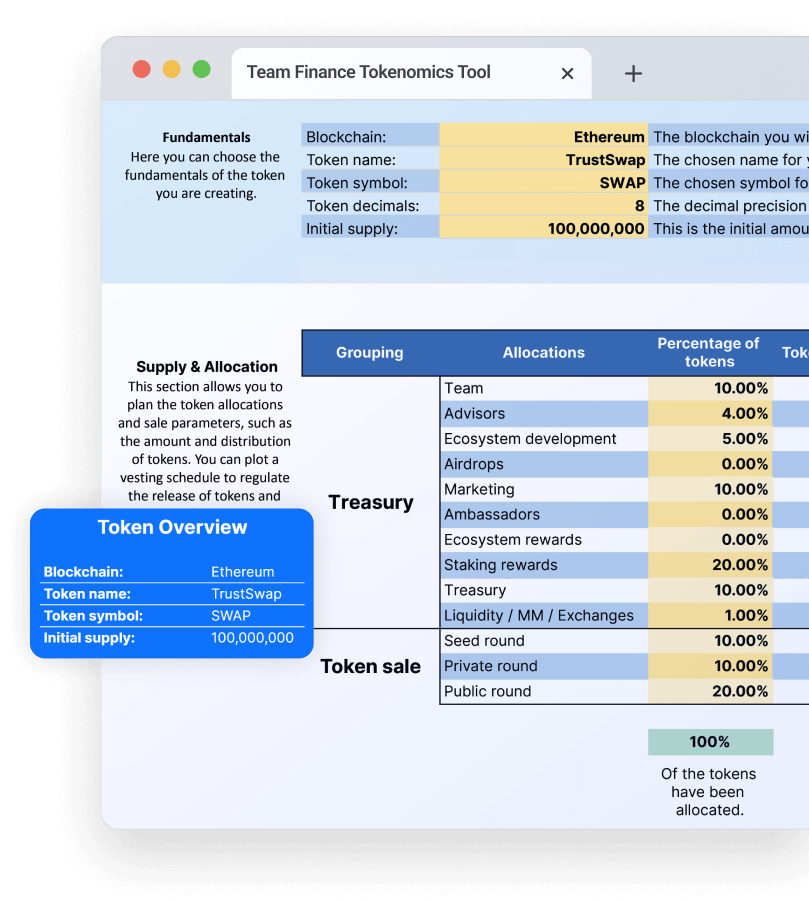Edit the TrustSwap token name field

pos(545,159)
